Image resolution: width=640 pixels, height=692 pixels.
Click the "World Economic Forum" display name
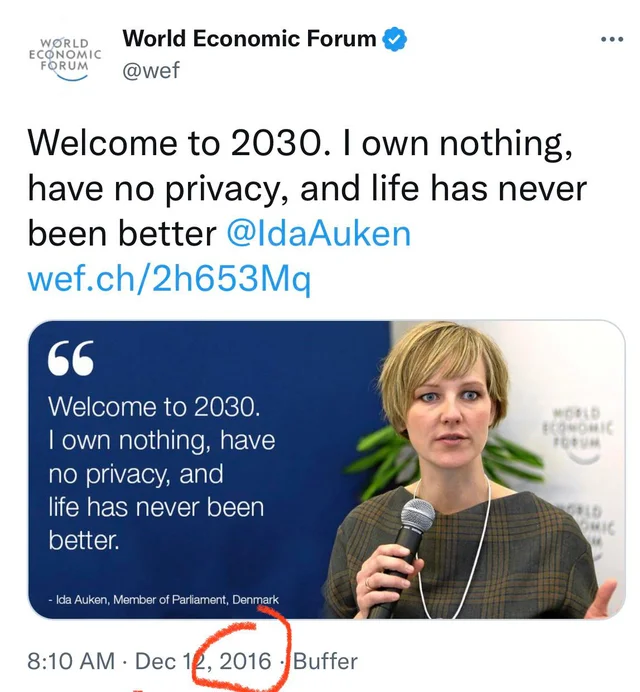249,40
